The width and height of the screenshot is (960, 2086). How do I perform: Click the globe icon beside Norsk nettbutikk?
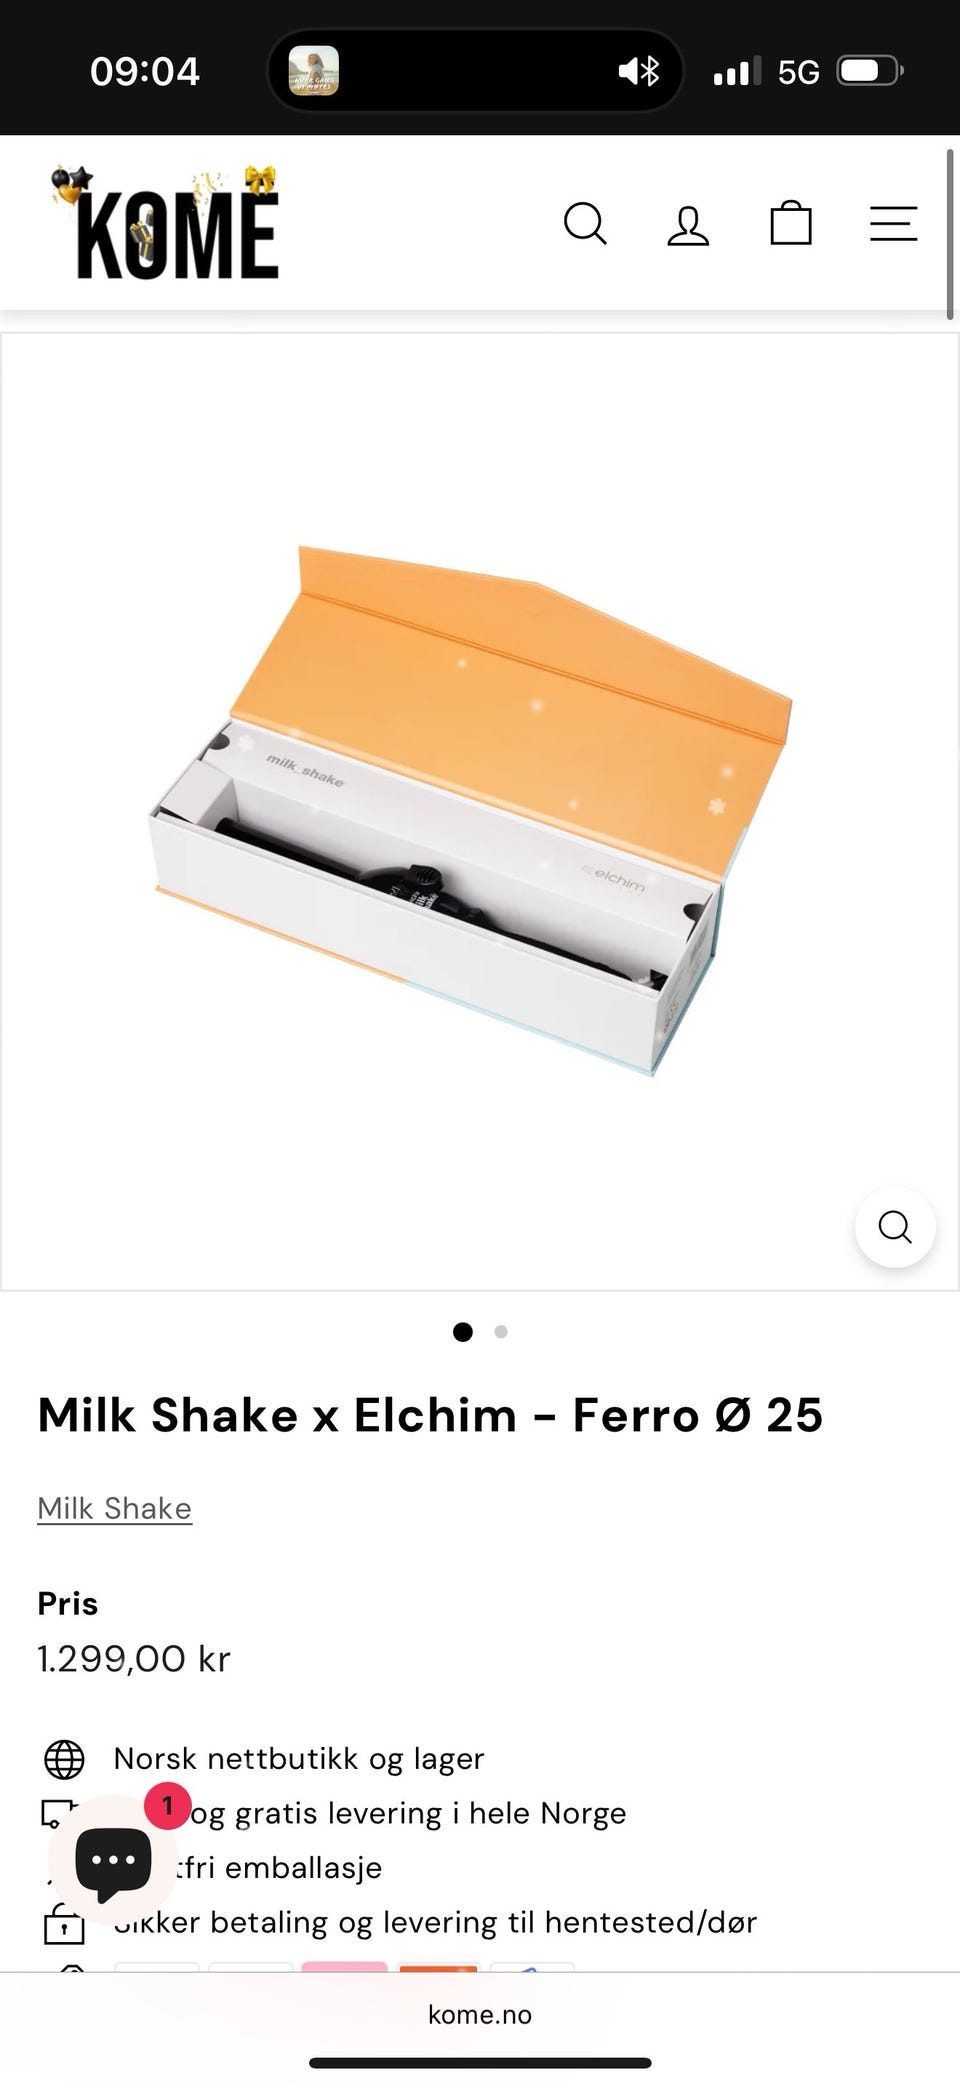click(64, 1759)
